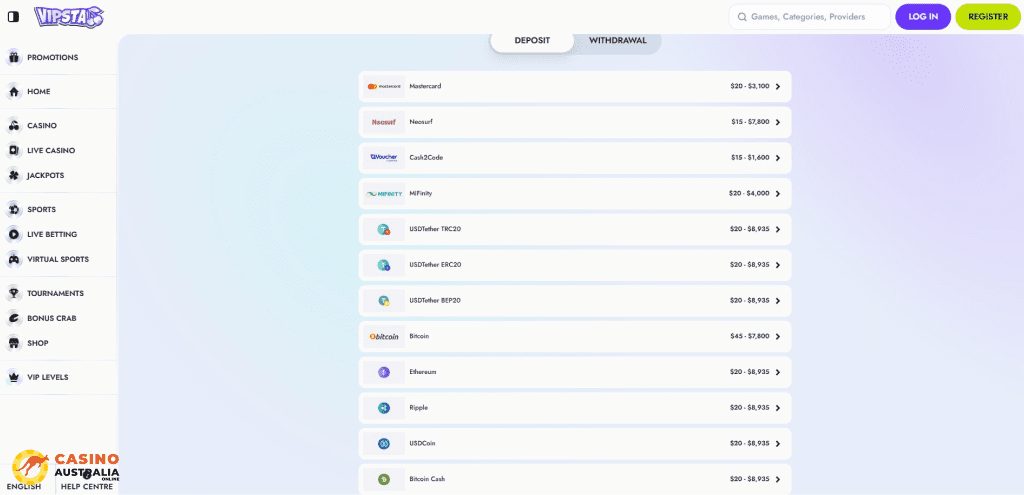Click the Log In button

tap(923, 17)
